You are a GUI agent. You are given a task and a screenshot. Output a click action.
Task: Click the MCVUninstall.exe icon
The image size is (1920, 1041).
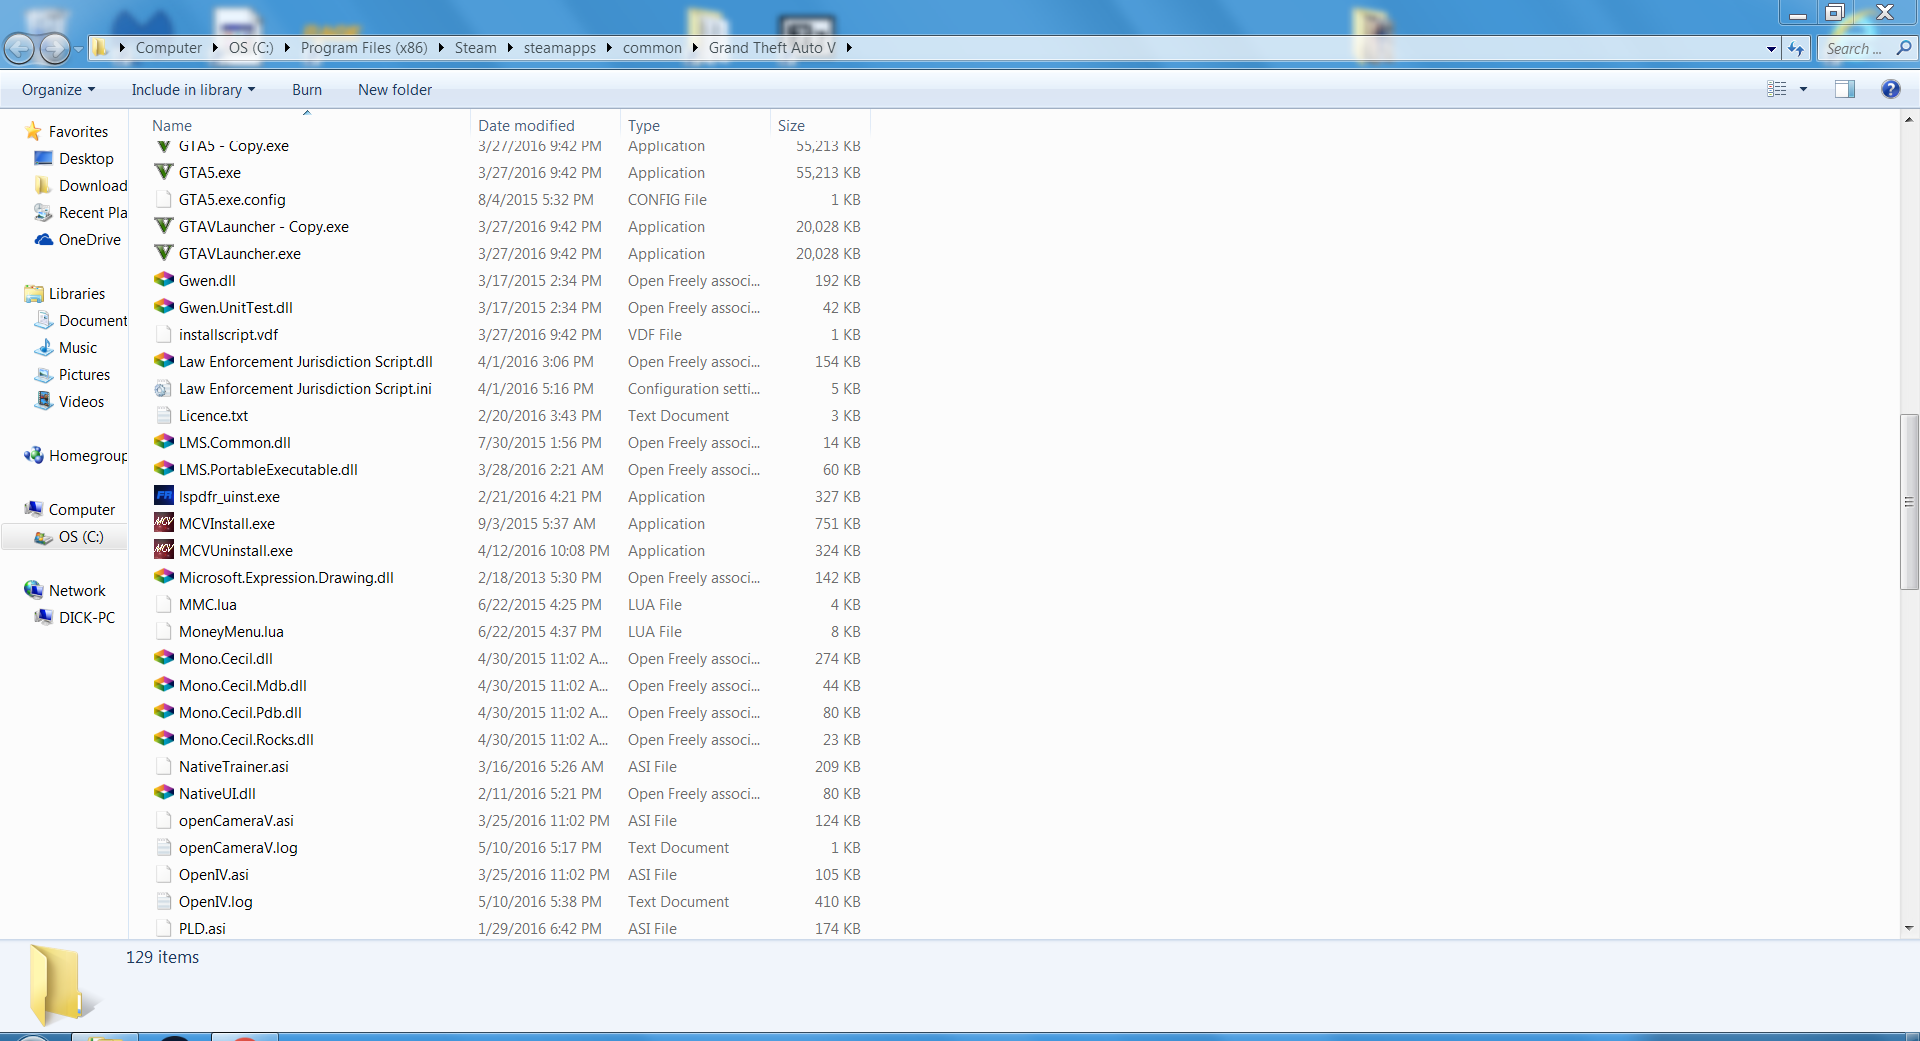pyautogui.click(x=164, y=550)
